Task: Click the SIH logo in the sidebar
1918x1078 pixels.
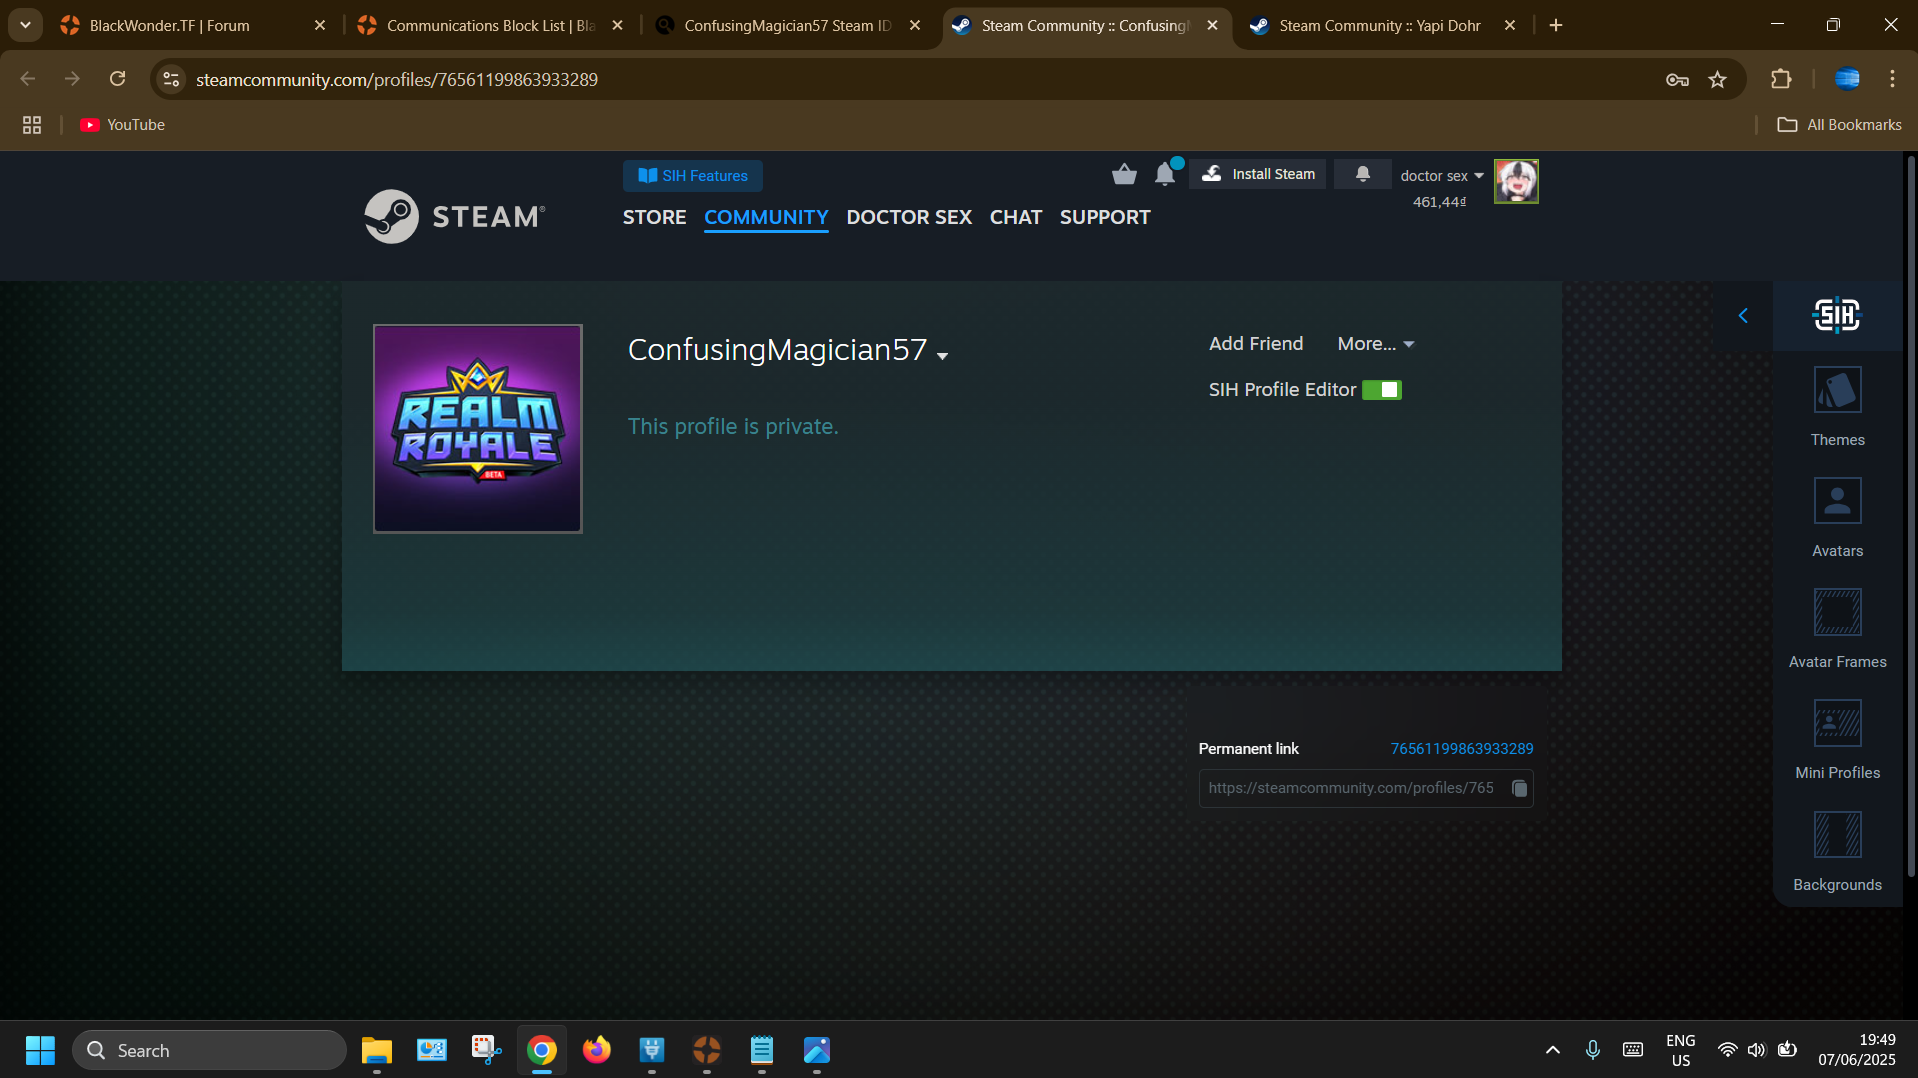Action: 1837,315
